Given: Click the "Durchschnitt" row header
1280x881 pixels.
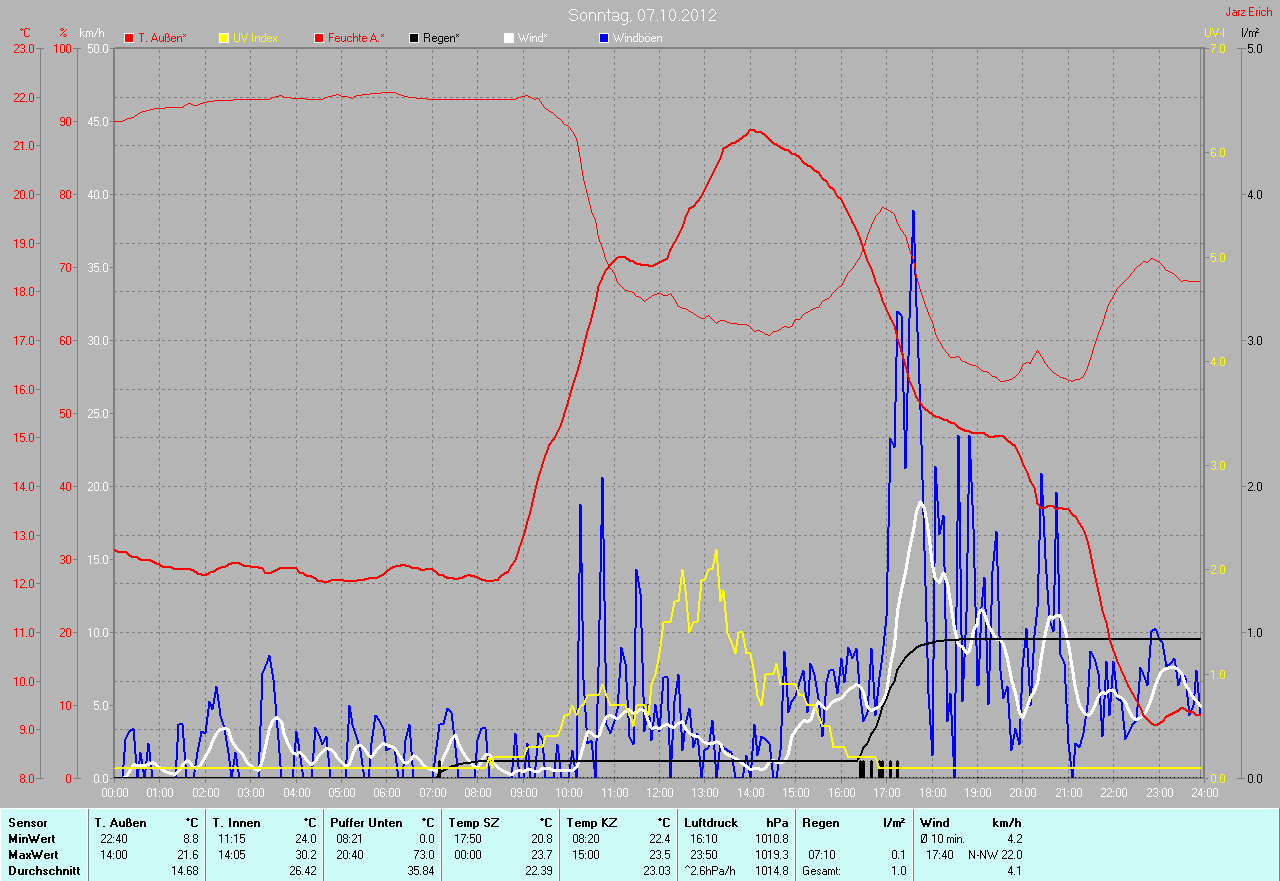Looking at the screenshot, I should 44,871.
